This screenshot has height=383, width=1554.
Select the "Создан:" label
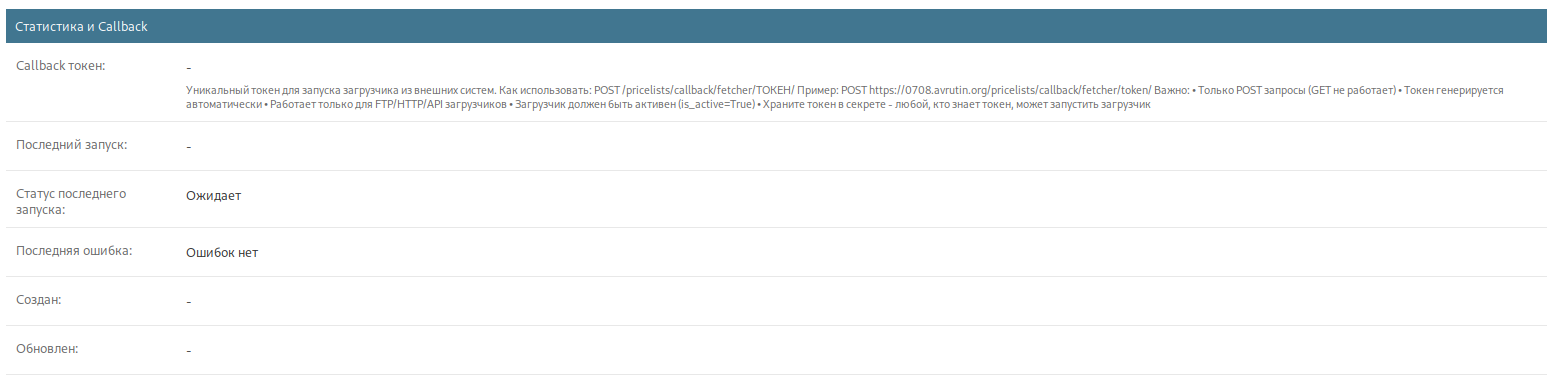(x=39, y=299)
